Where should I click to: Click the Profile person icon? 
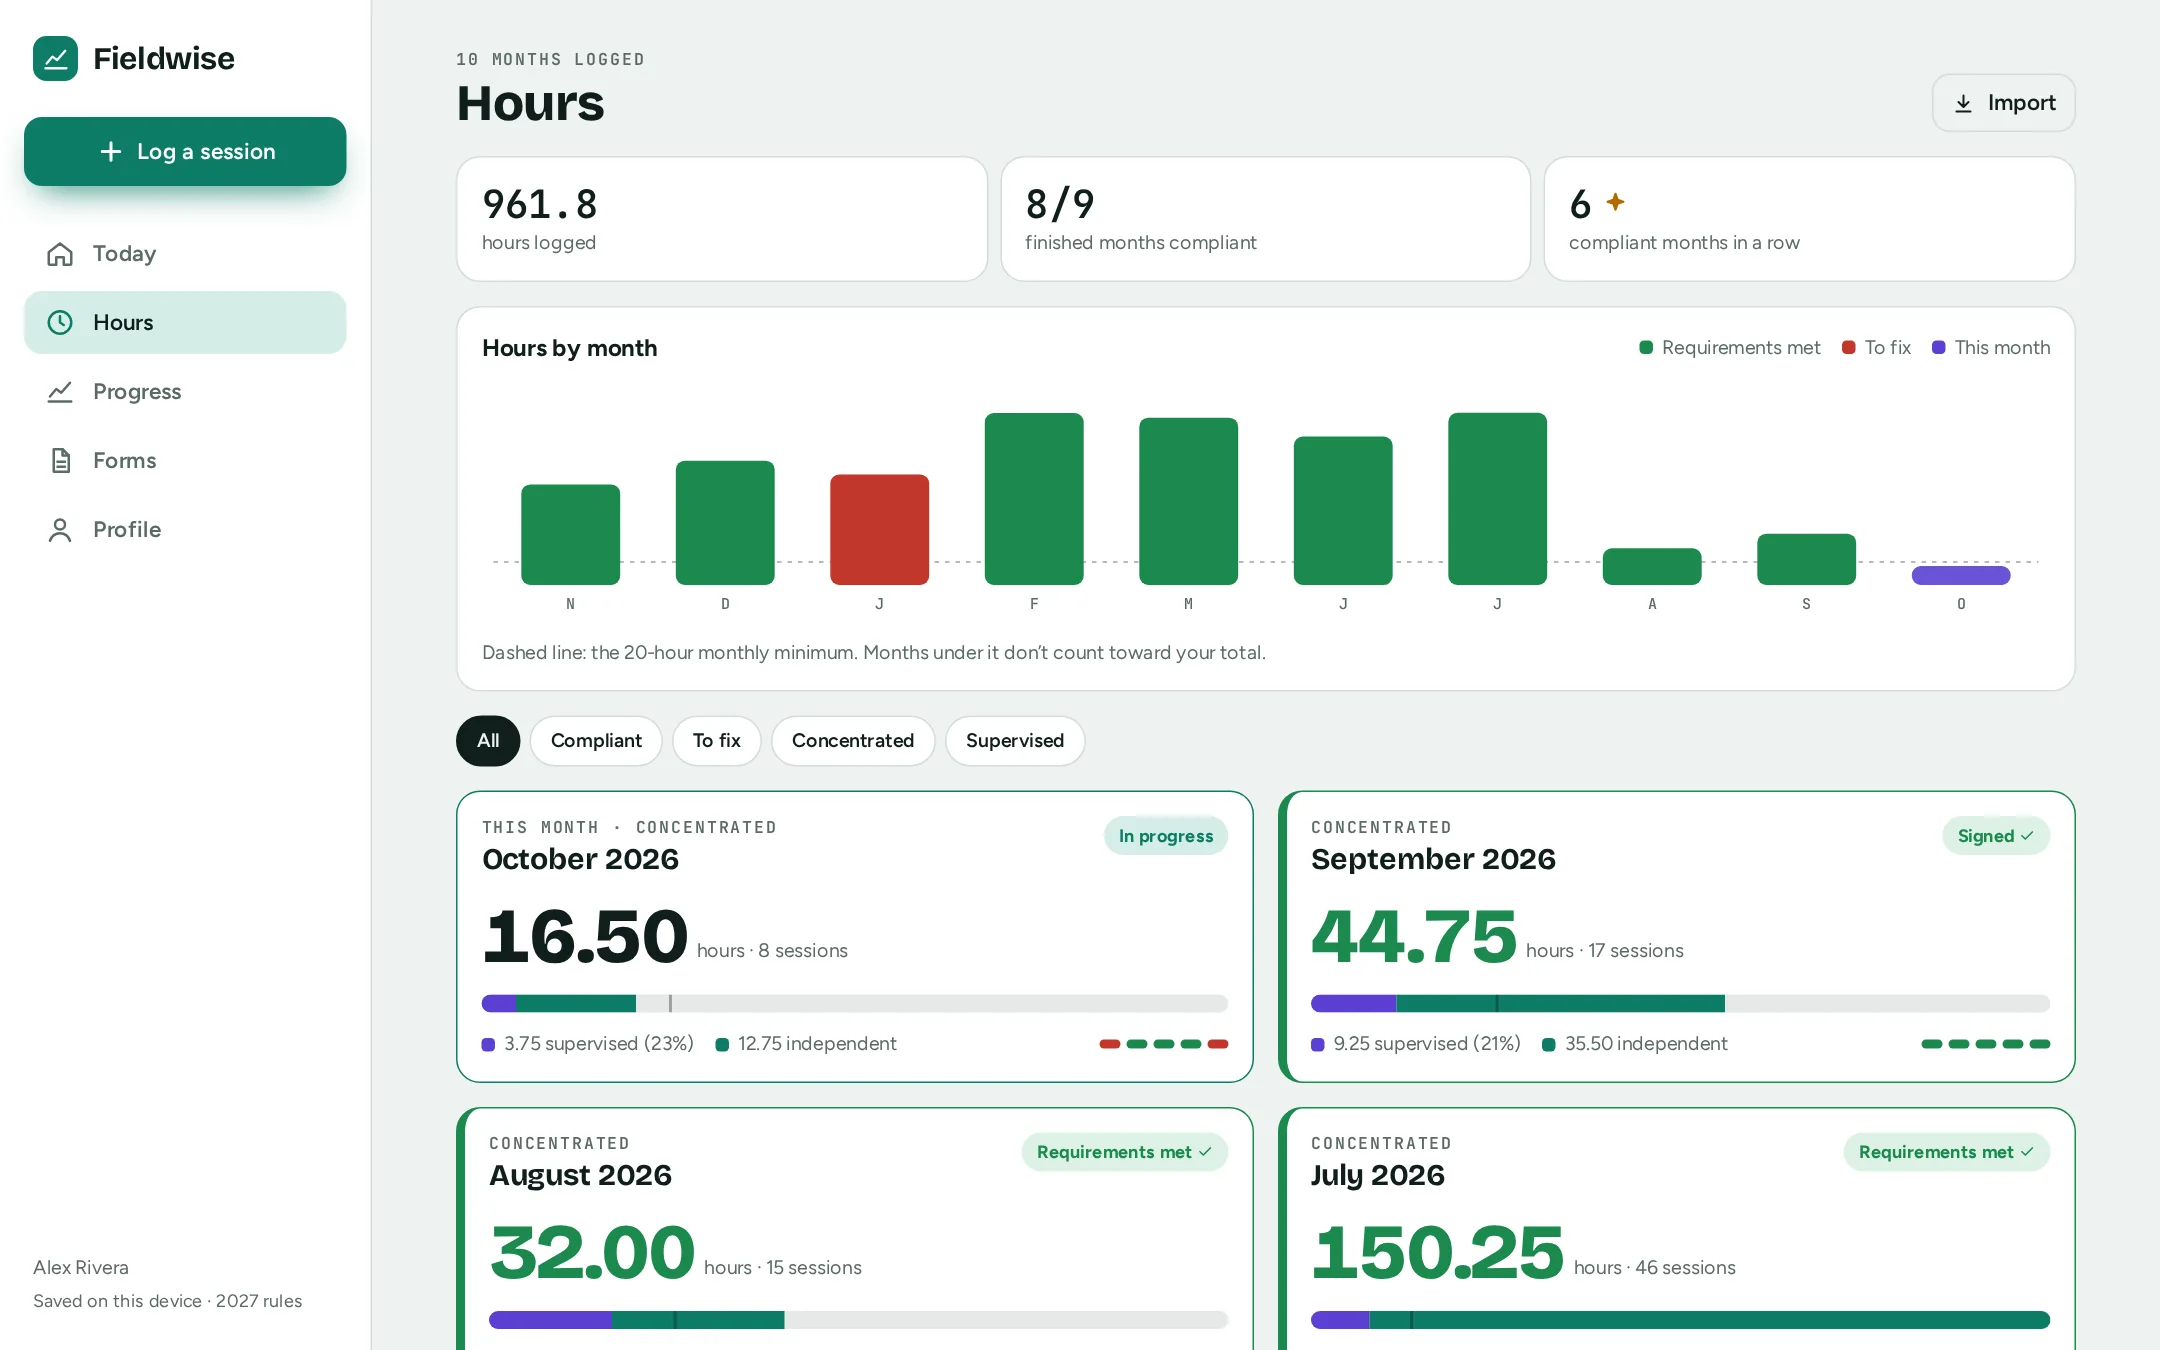coord(60,530)
